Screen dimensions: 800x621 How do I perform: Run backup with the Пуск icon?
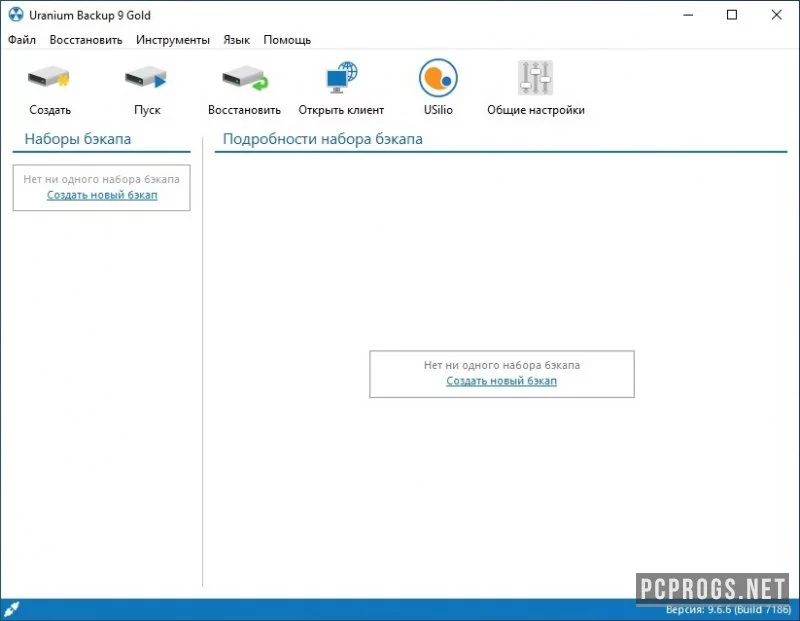[x=146, y=78]
